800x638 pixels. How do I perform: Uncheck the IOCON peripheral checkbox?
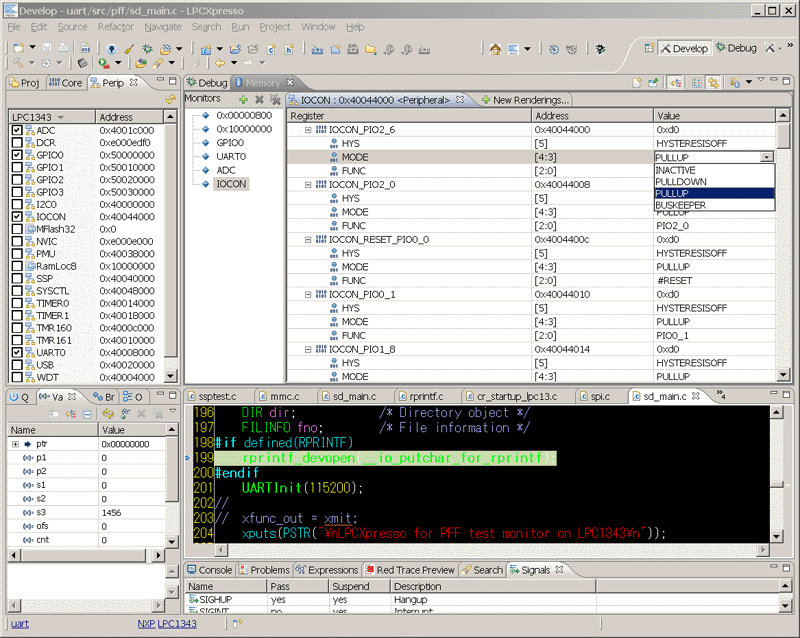(x=17, y=216)
